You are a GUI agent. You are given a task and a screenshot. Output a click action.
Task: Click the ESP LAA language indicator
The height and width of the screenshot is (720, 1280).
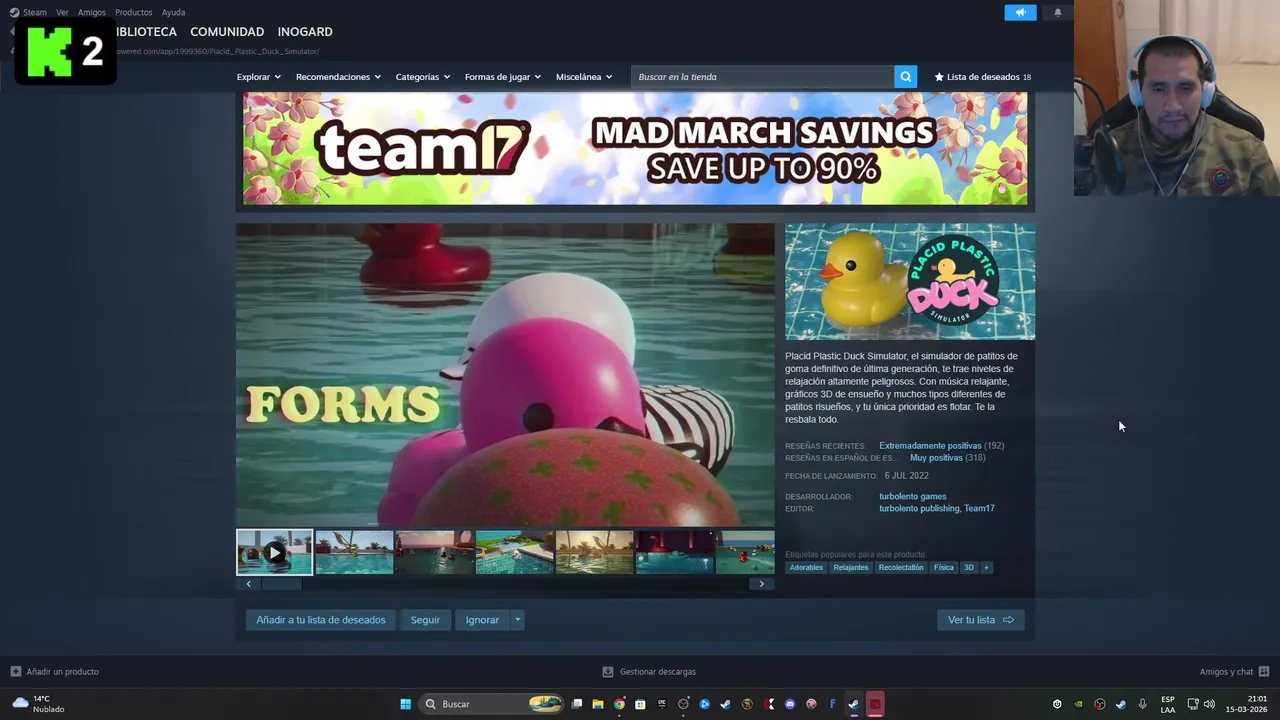tap(1168, 704)
